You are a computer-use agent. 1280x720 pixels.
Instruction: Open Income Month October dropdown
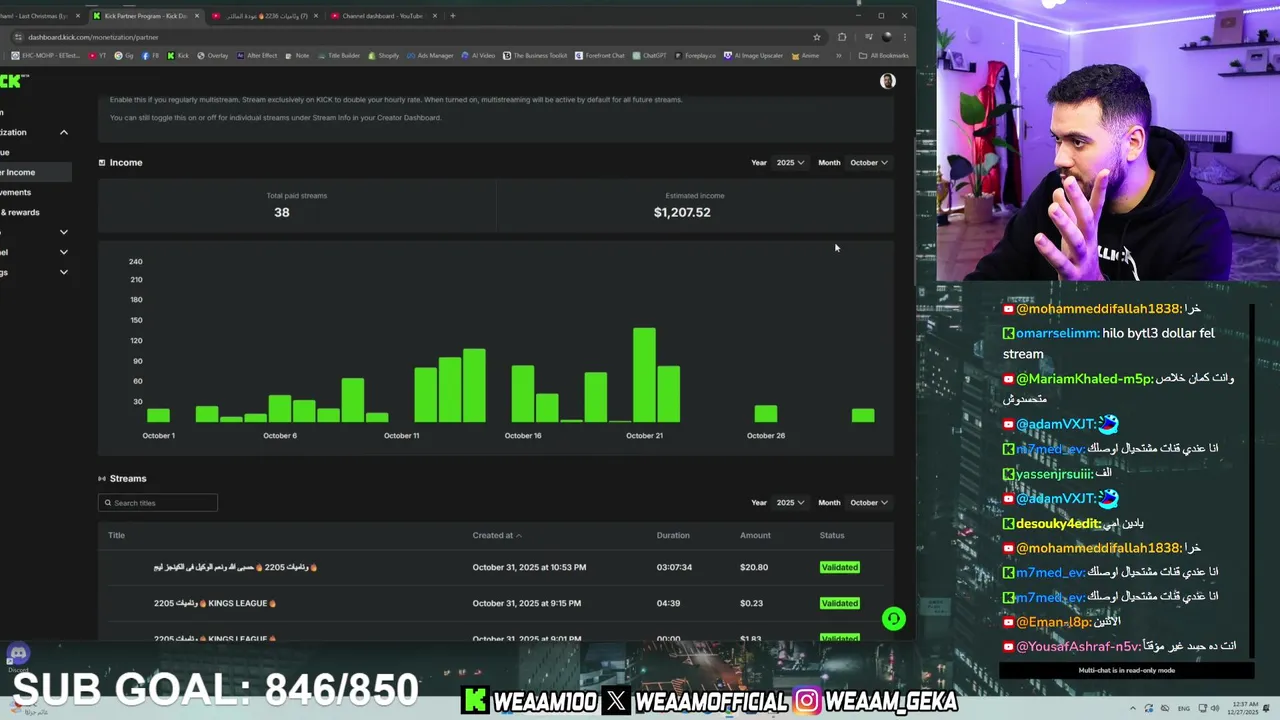pyautogui.click(x=868, y=162)
